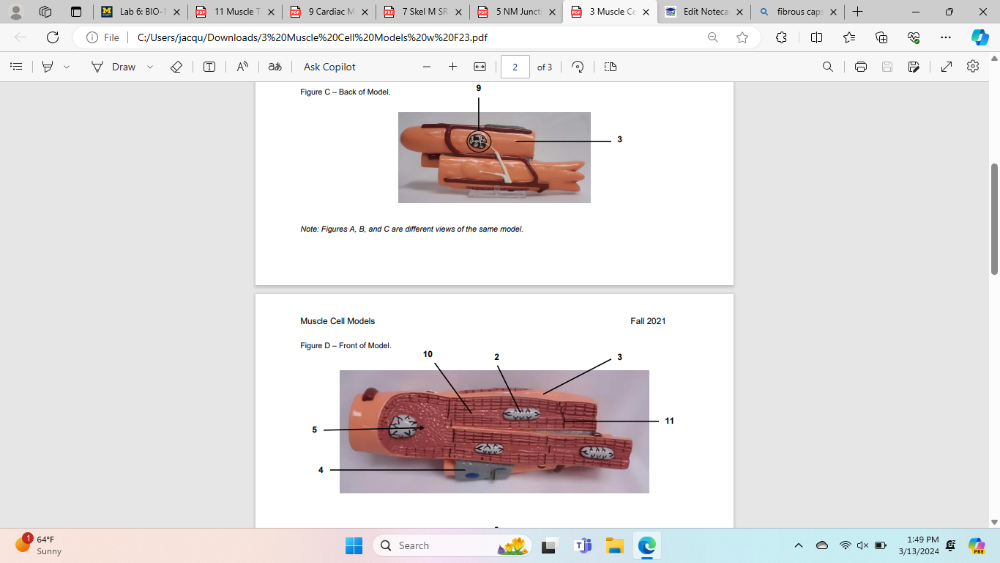Image resolution: width=1000 pixels, height=563 pixels.
Task: Open browser Settings and more menu
Action: 946,37
